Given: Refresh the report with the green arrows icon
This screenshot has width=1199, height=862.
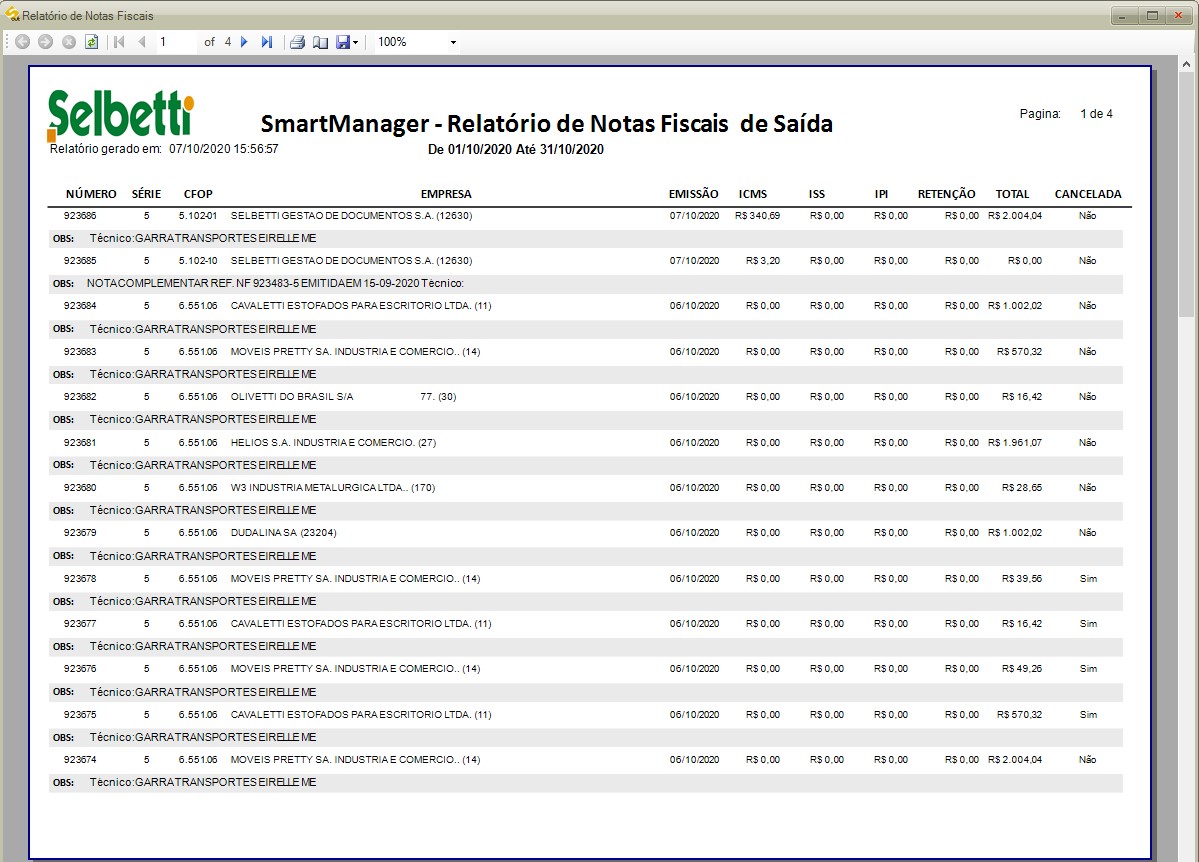Looking at the screenshot, I should pos(92,42).
